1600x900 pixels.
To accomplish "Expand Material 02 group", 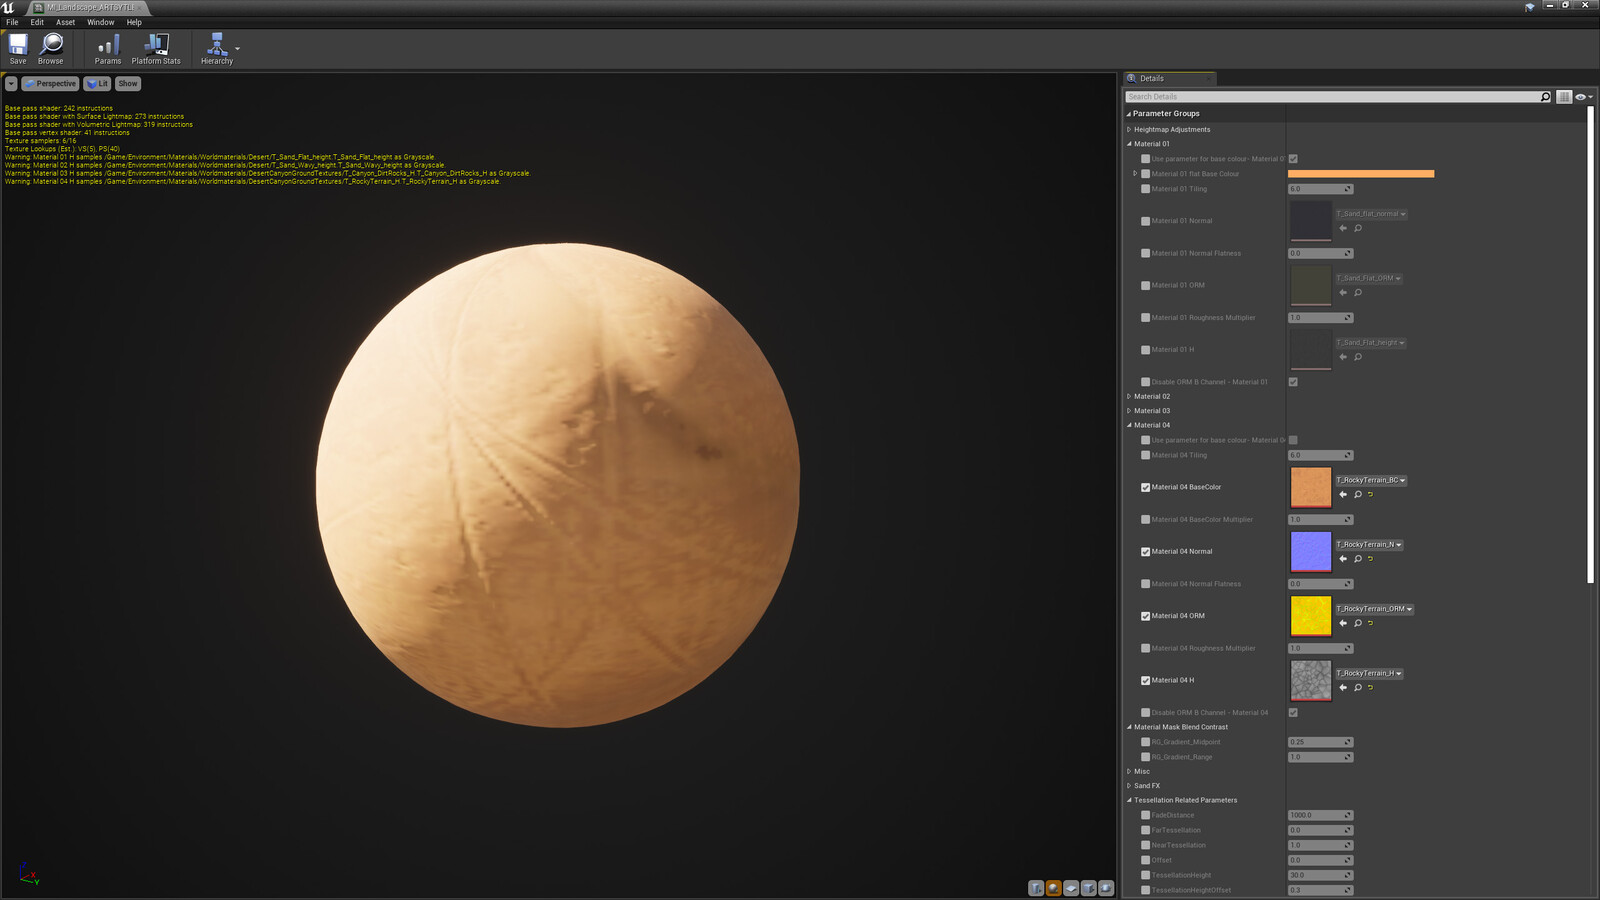I will tap(1129, 396).
